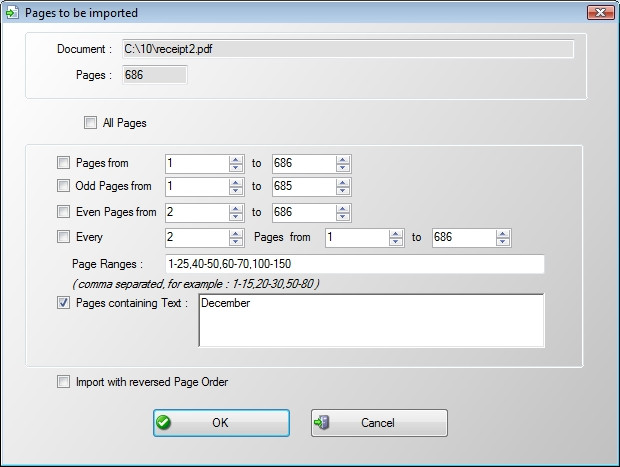The width and height of the screenshot is (620, 467).
Task: Click the exit door icon on Cancel
Action: coord(321,423)
